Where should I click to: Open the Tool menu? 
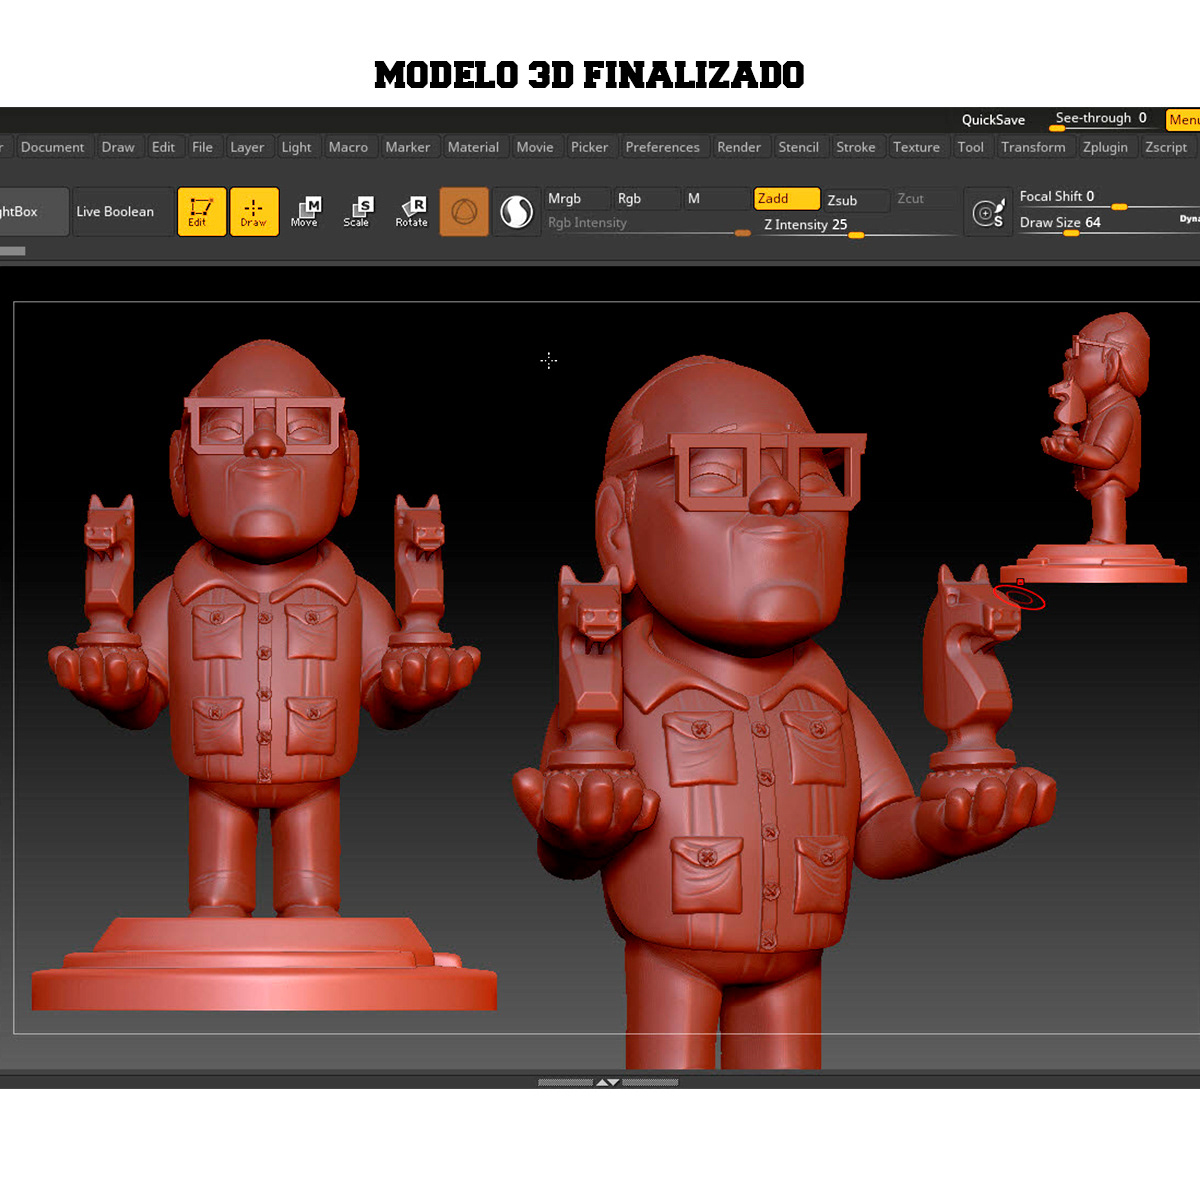[970, 147]
